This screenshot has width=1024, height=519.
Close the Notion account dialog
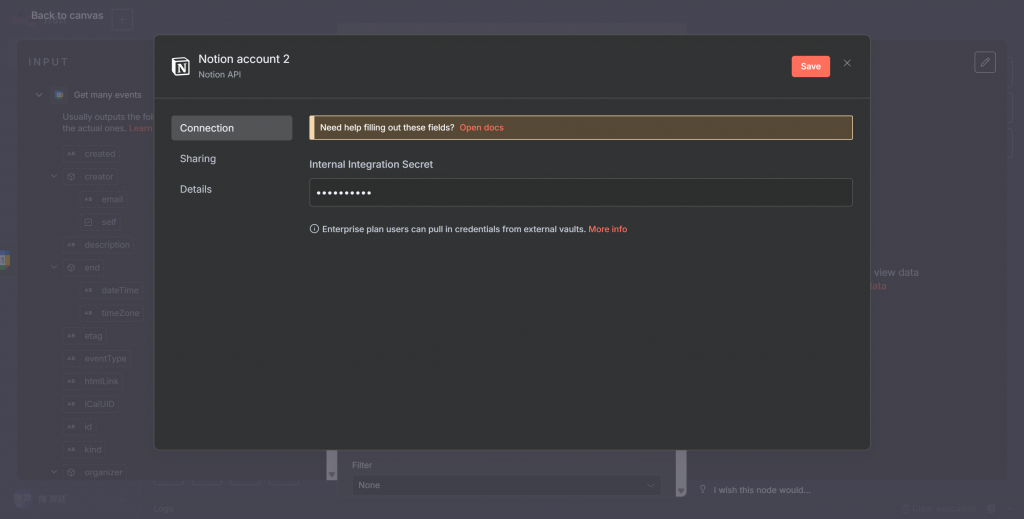pyautogui.click(x=847, y=63)
